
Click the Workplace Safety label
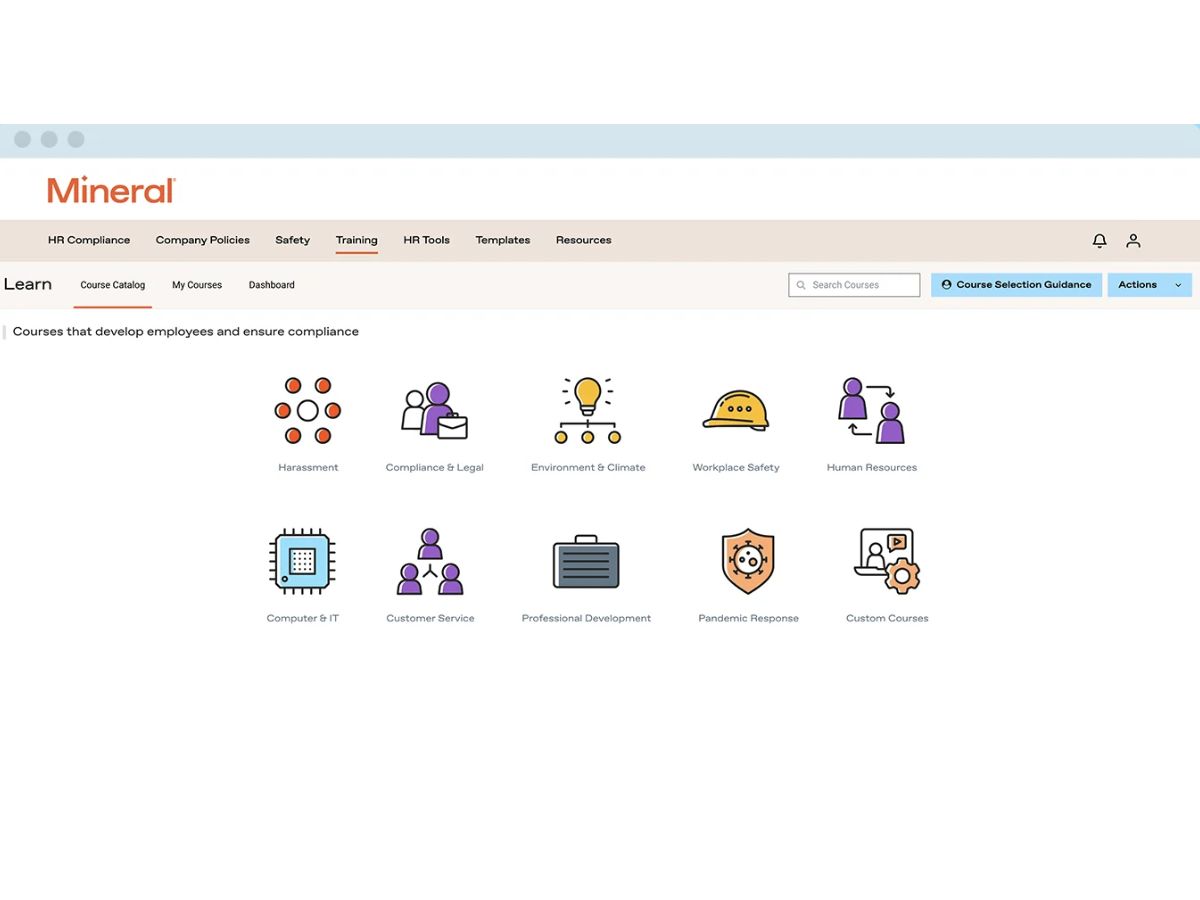point(736,468)
